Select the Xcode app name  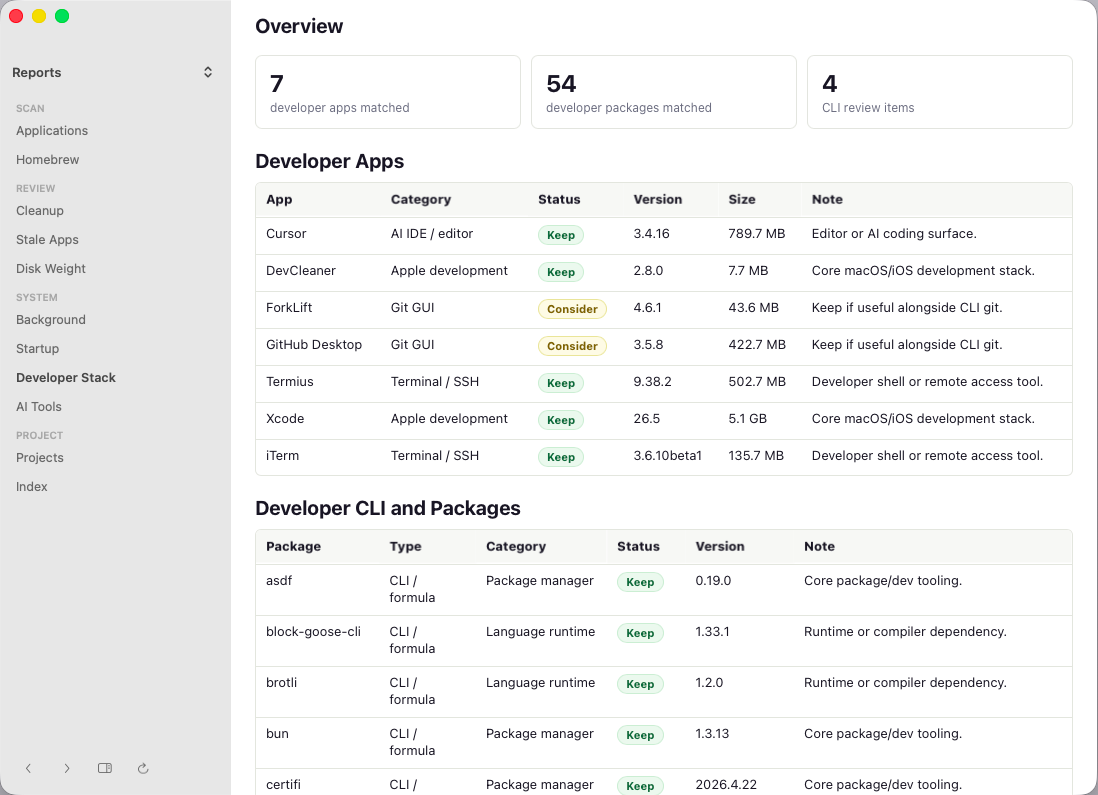pos(285,419)
